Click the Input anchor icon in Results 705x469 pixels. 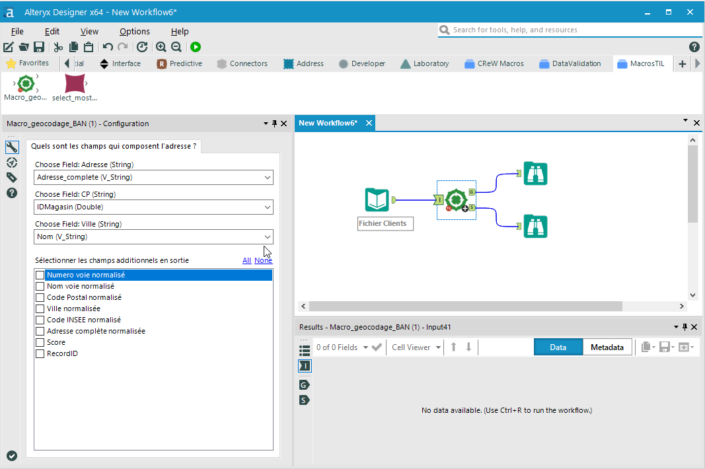304,366
